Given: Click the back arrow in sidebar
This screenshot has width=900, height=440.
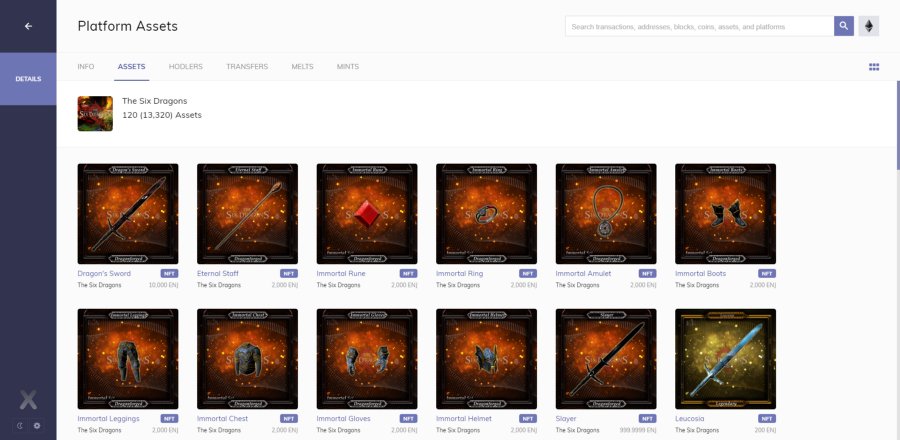Looking at the screenshot, I should tap(28, 26).
